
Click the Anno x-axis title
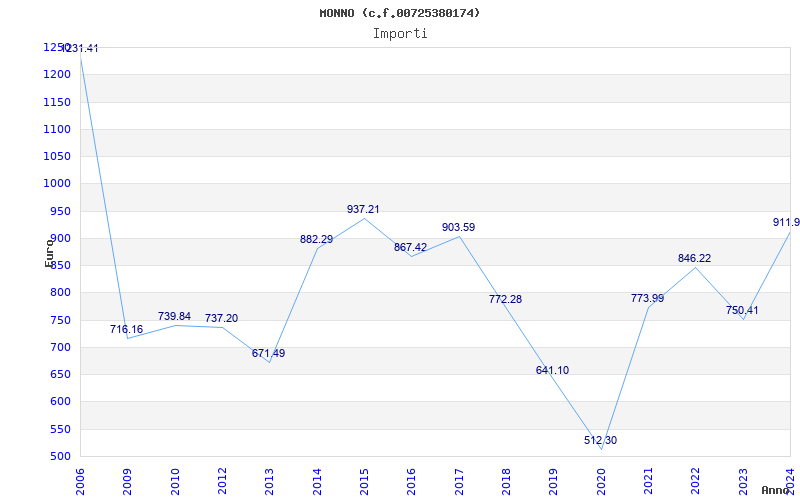[776, 490]
